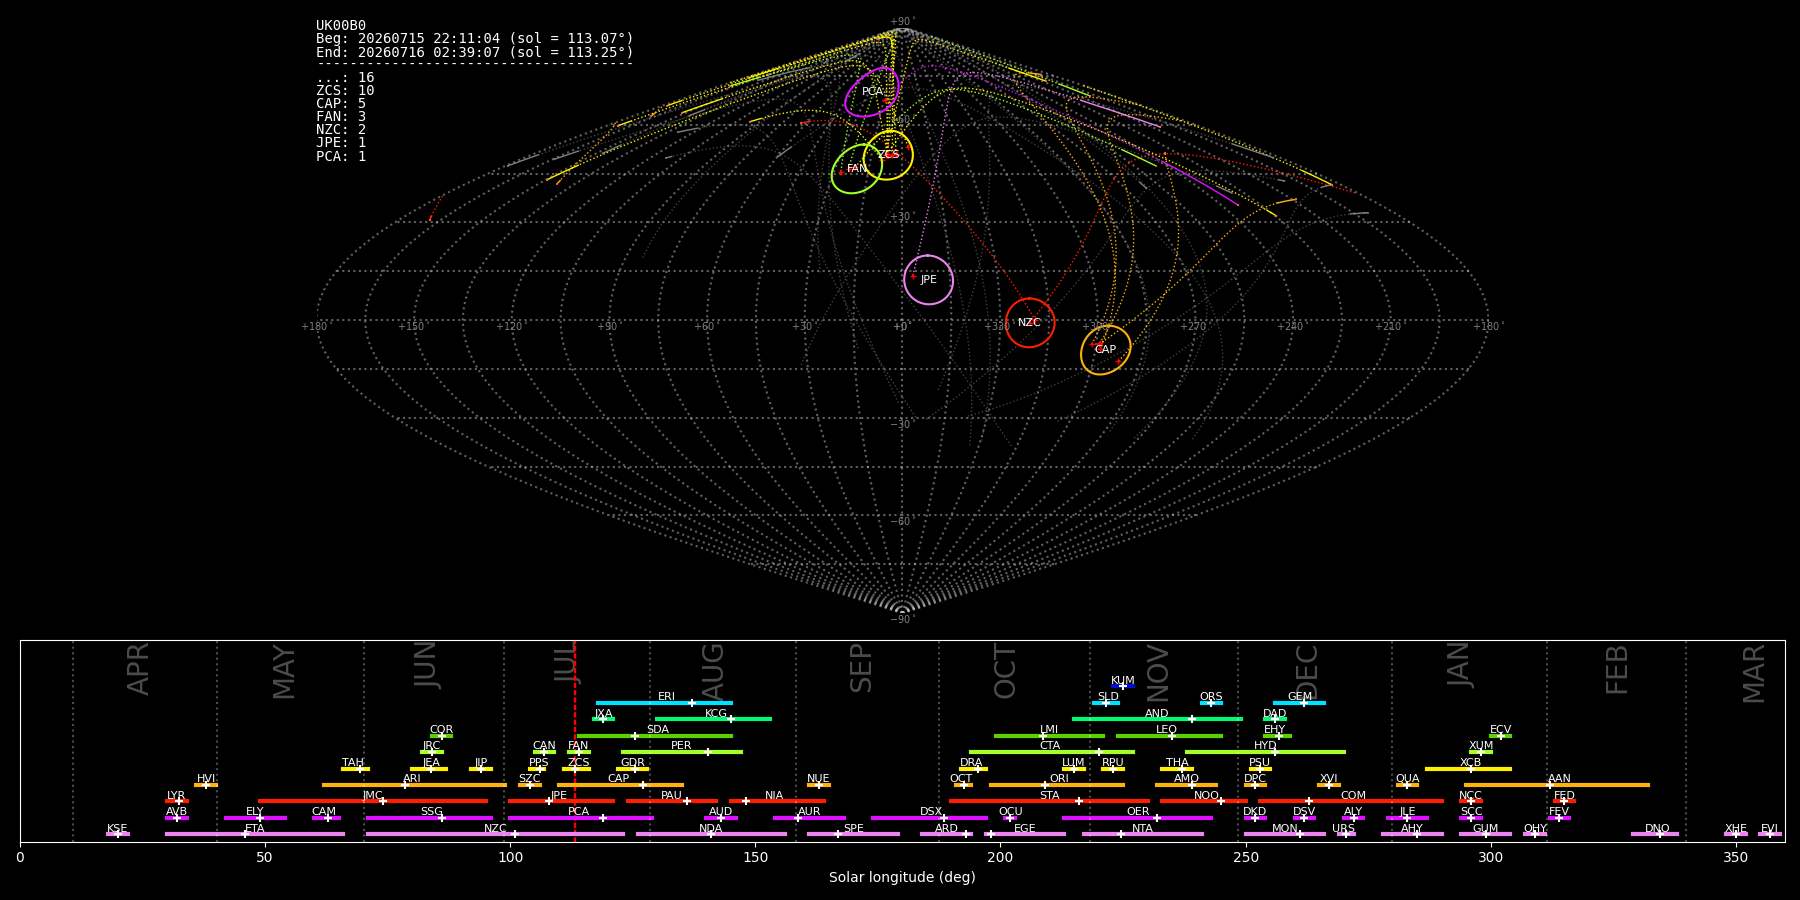
Task: Click the red dashed current-date line in timeline
Action: 575,740
